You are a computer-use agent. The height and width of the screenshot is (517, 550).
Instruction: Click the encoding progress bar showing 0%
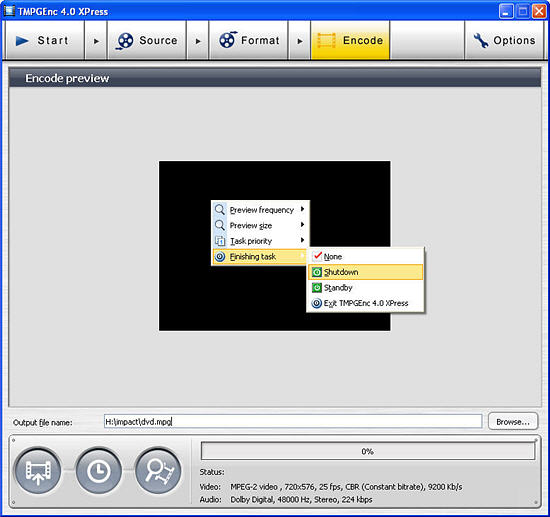tap(368, 451)
